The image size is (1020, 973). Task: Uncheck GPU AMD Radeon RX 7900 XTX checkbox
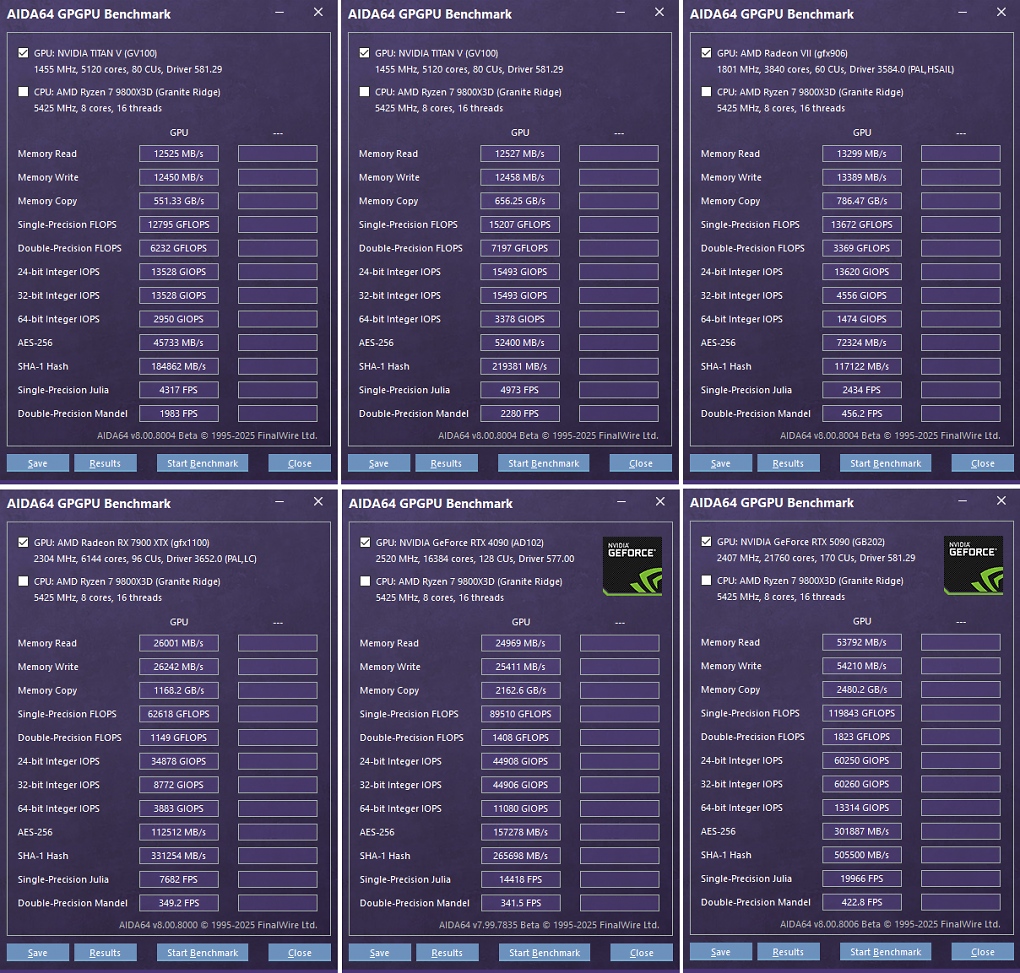tap(23, 542)
